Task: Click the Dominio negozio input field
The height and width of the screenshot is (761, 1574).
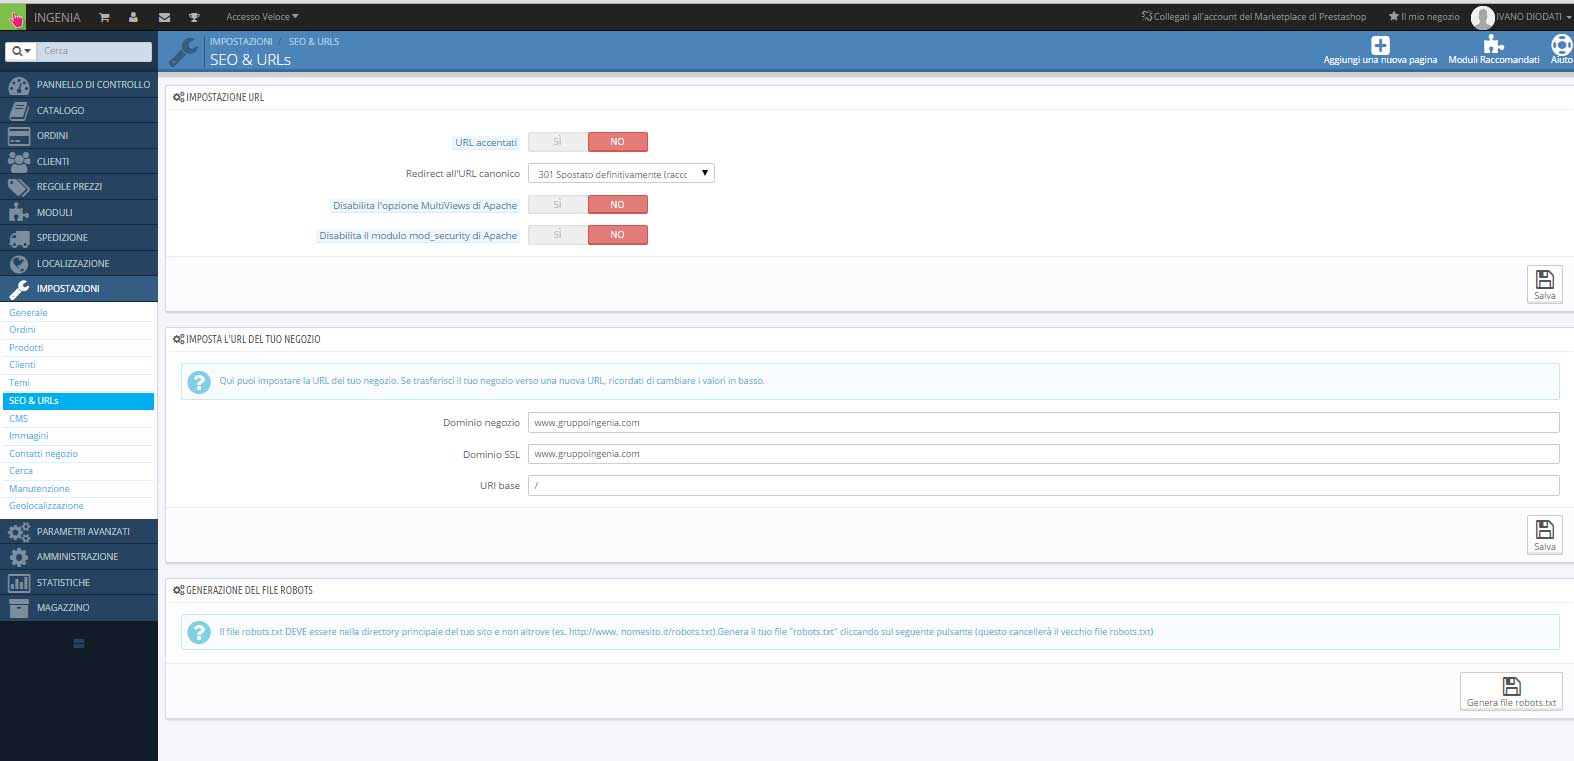Action: pyautogui.click(x=1043, y=423)
